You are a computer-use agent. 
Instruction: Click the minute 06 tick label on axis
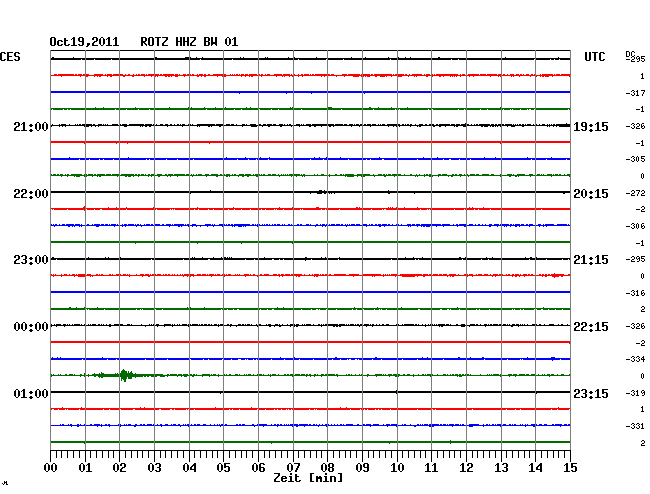tap(258, 468)
